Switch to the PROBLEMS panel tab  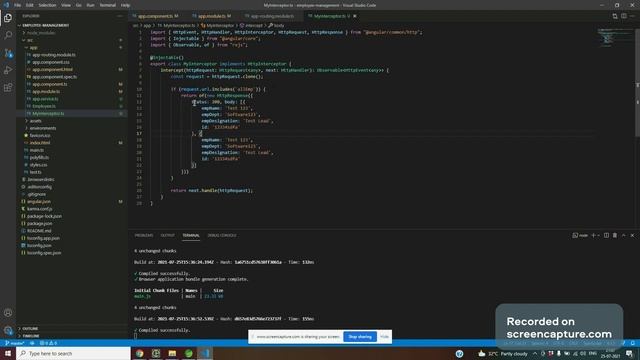(144, 236)
